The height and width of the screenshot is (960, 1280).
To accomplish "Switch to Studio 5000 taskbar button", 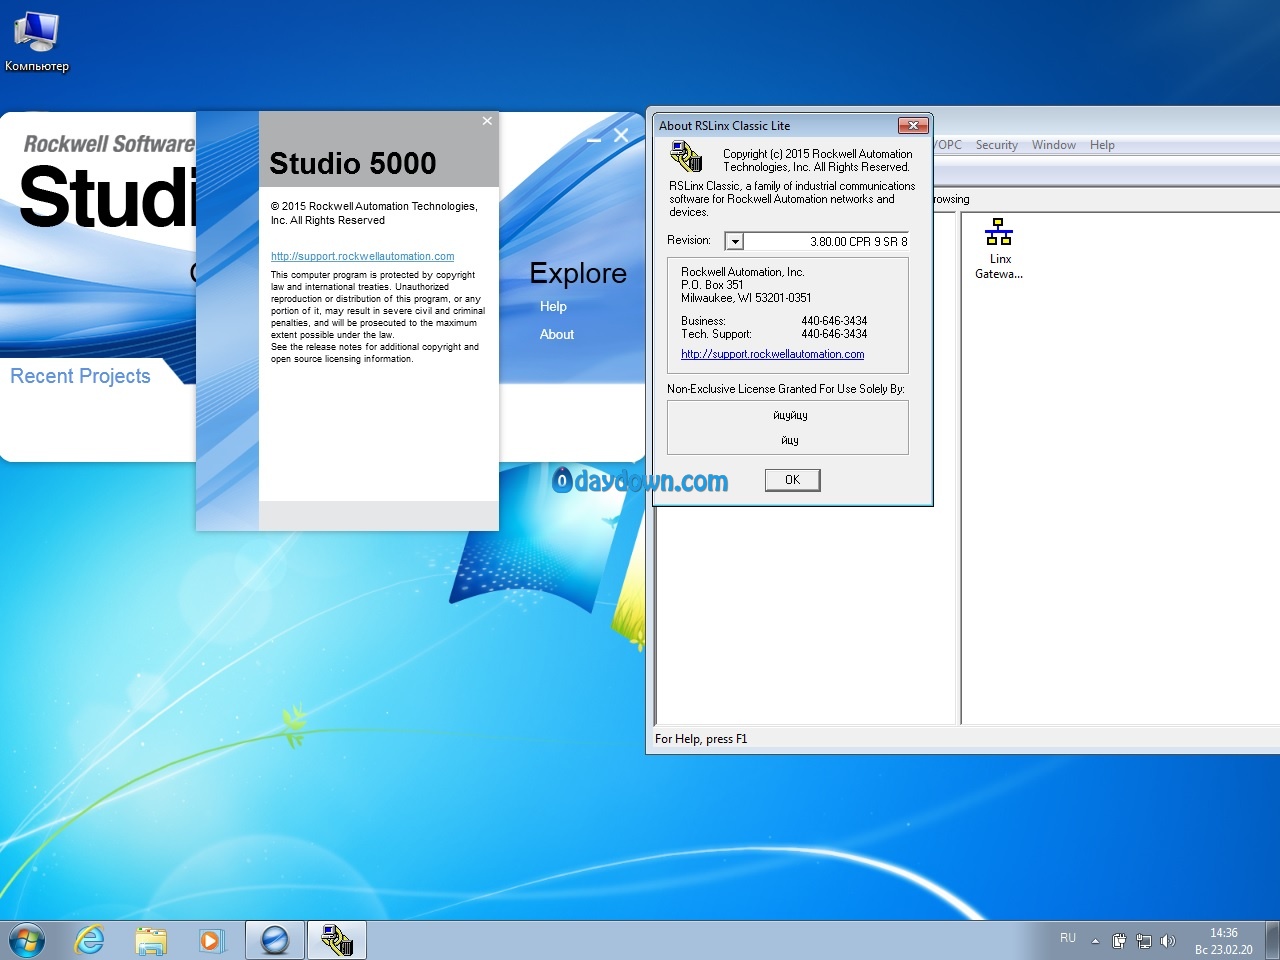I will [275, 941].
